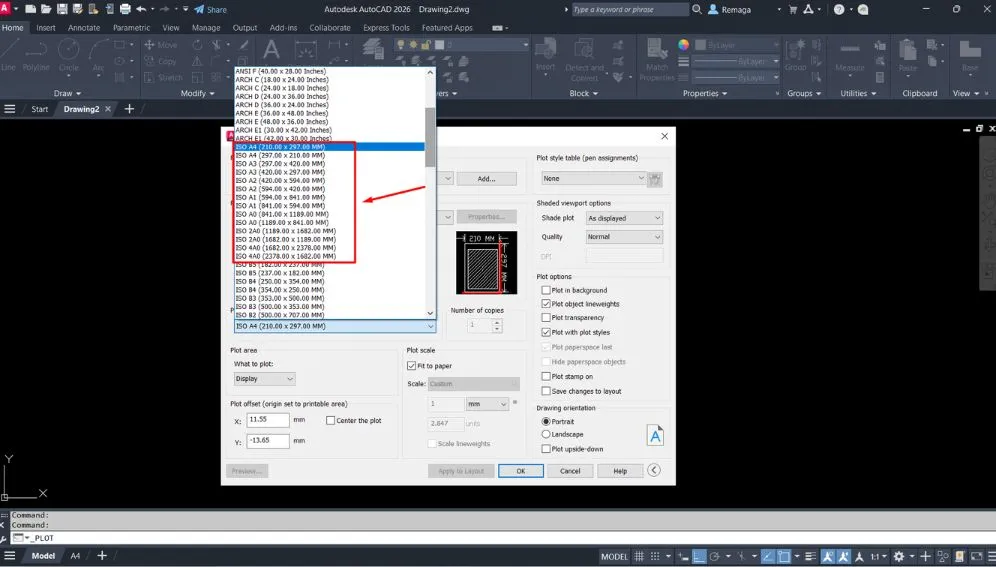
Task: Toggle ortho mode in the status bar
Action: pos(701,557)
